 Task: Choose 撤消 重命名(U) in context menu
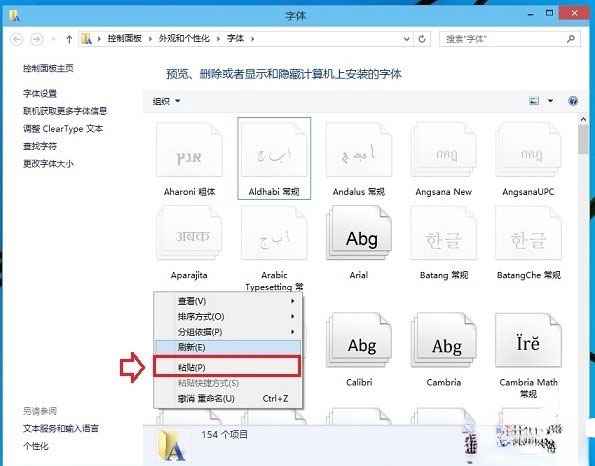click(228, 398)
